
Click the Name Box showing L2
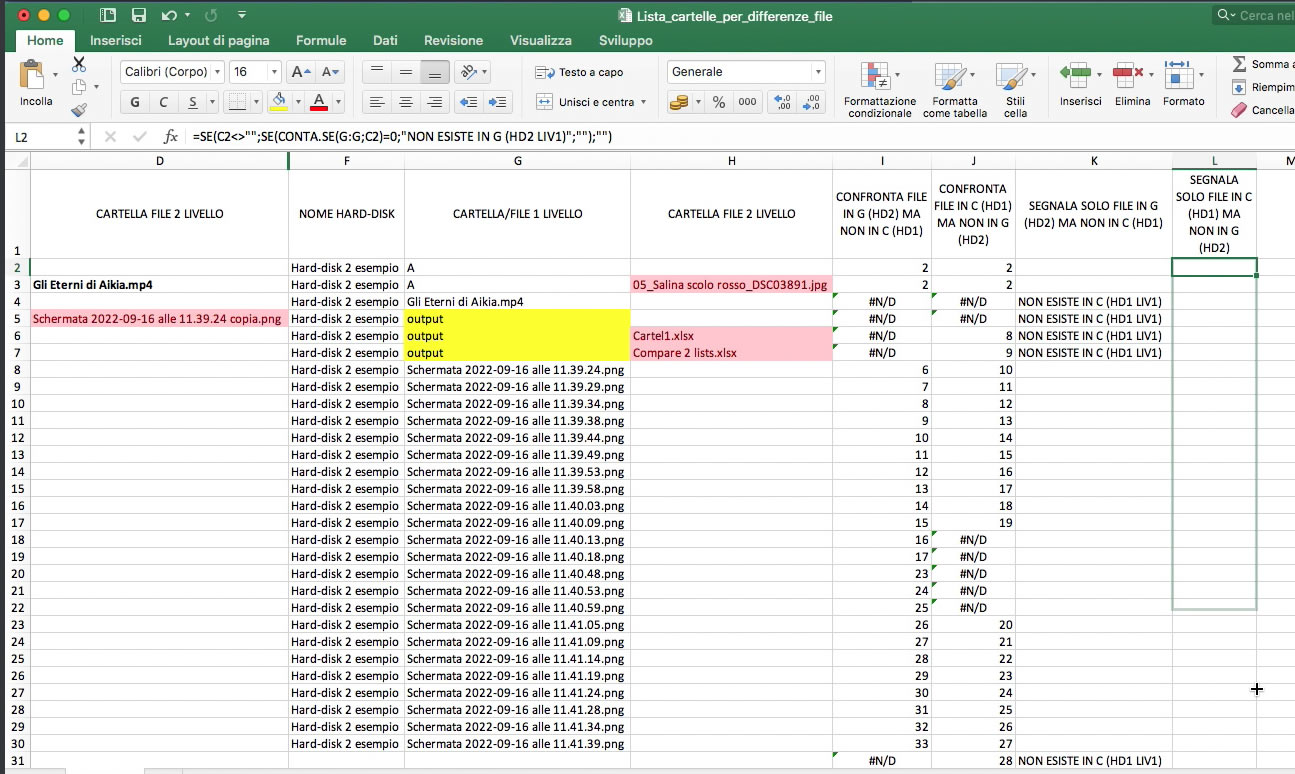41,137
